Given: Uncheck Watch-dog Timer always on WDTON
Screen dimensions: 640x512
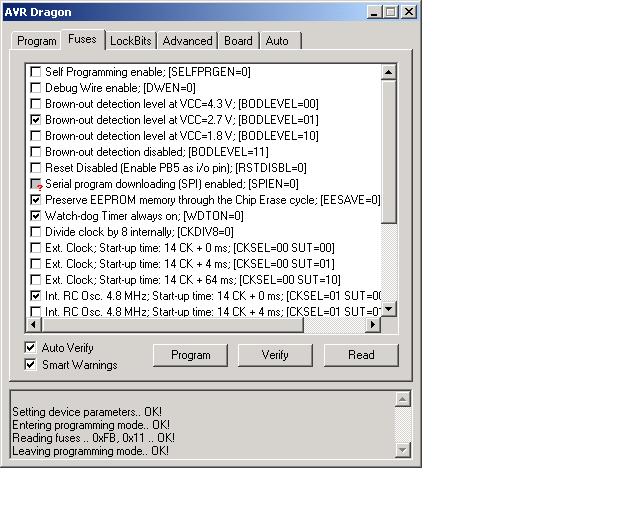Looking at the screenshot, I should tap(36, 216).
